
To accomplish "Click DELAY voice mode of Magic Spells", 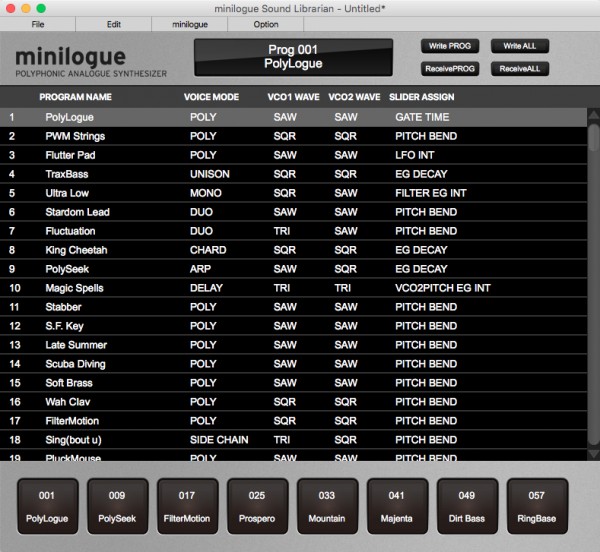I will pyautogui.click(x=206, y=288).
